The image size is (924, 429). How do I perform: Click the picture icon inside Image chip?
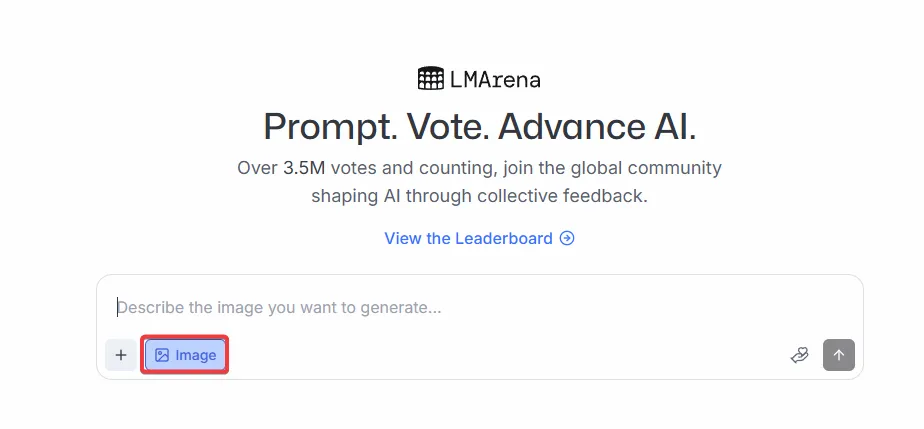pyautogui.click(x=161, y=355)
